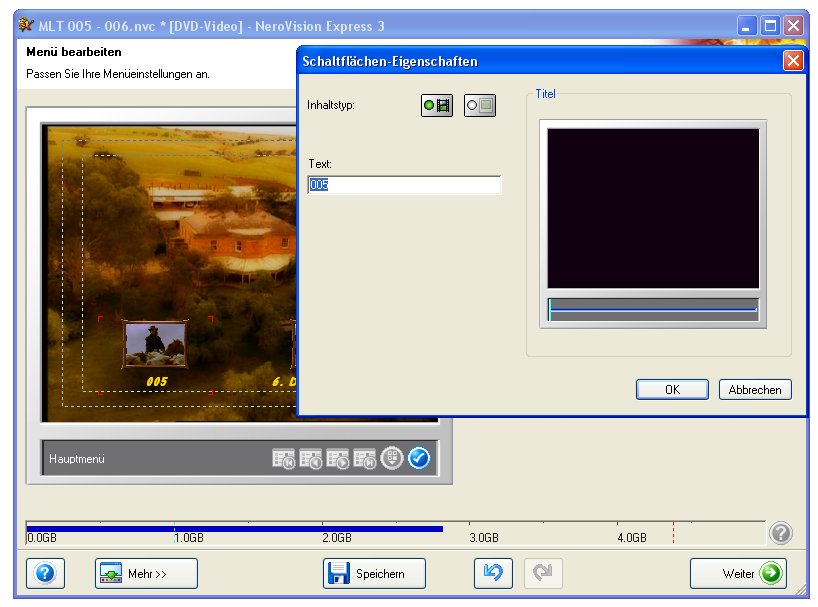Select the 005 horseman thumbnail in menu preview

tap(154, 343)
